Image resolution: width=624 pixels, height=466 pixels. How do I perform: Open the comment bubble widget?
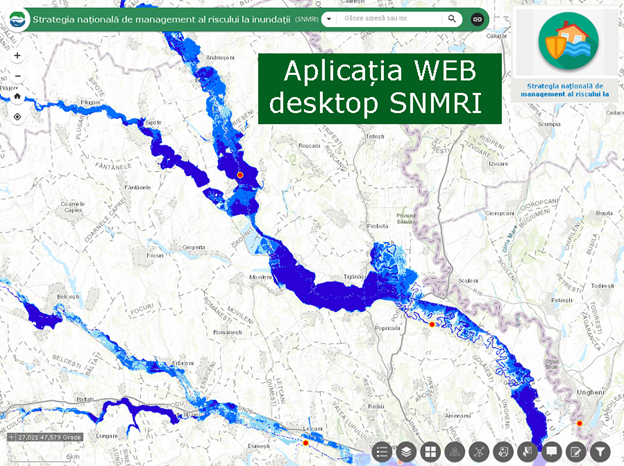551,452
